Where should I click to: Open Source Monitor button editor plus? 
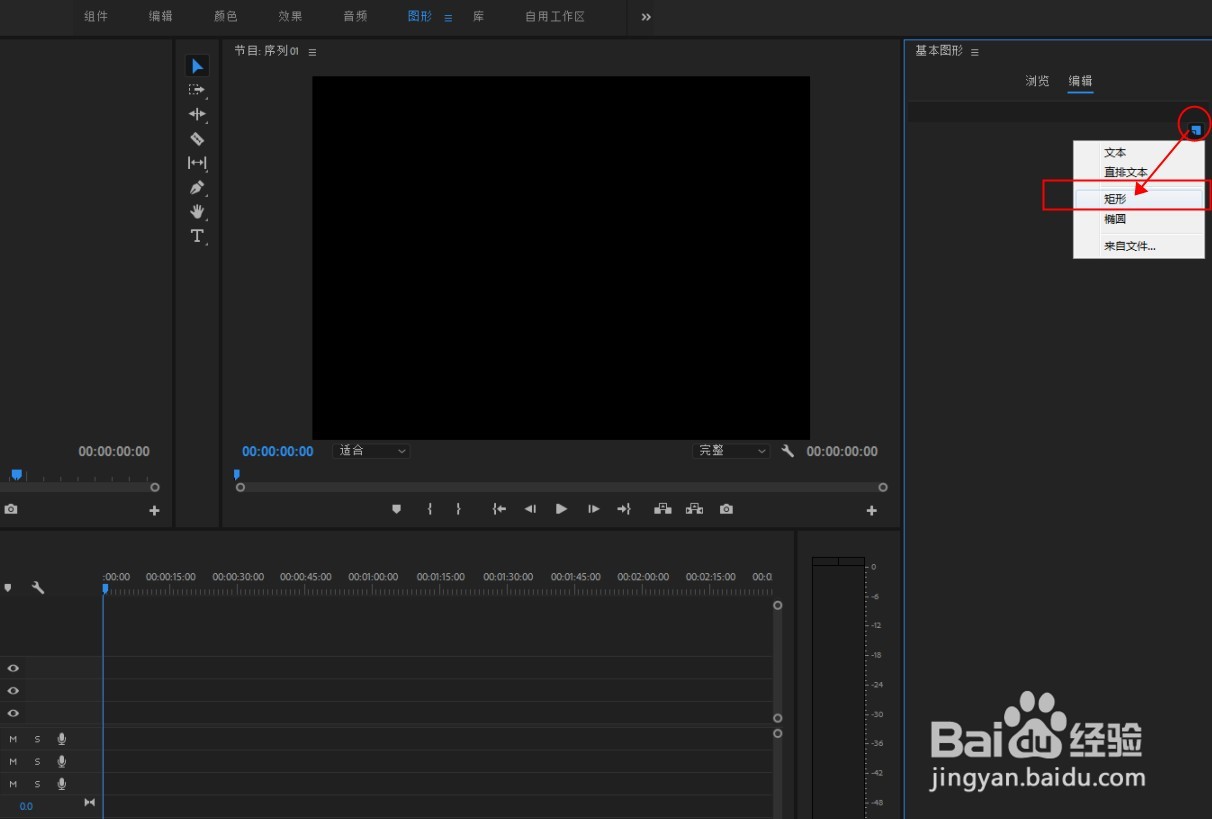[154, 511]
